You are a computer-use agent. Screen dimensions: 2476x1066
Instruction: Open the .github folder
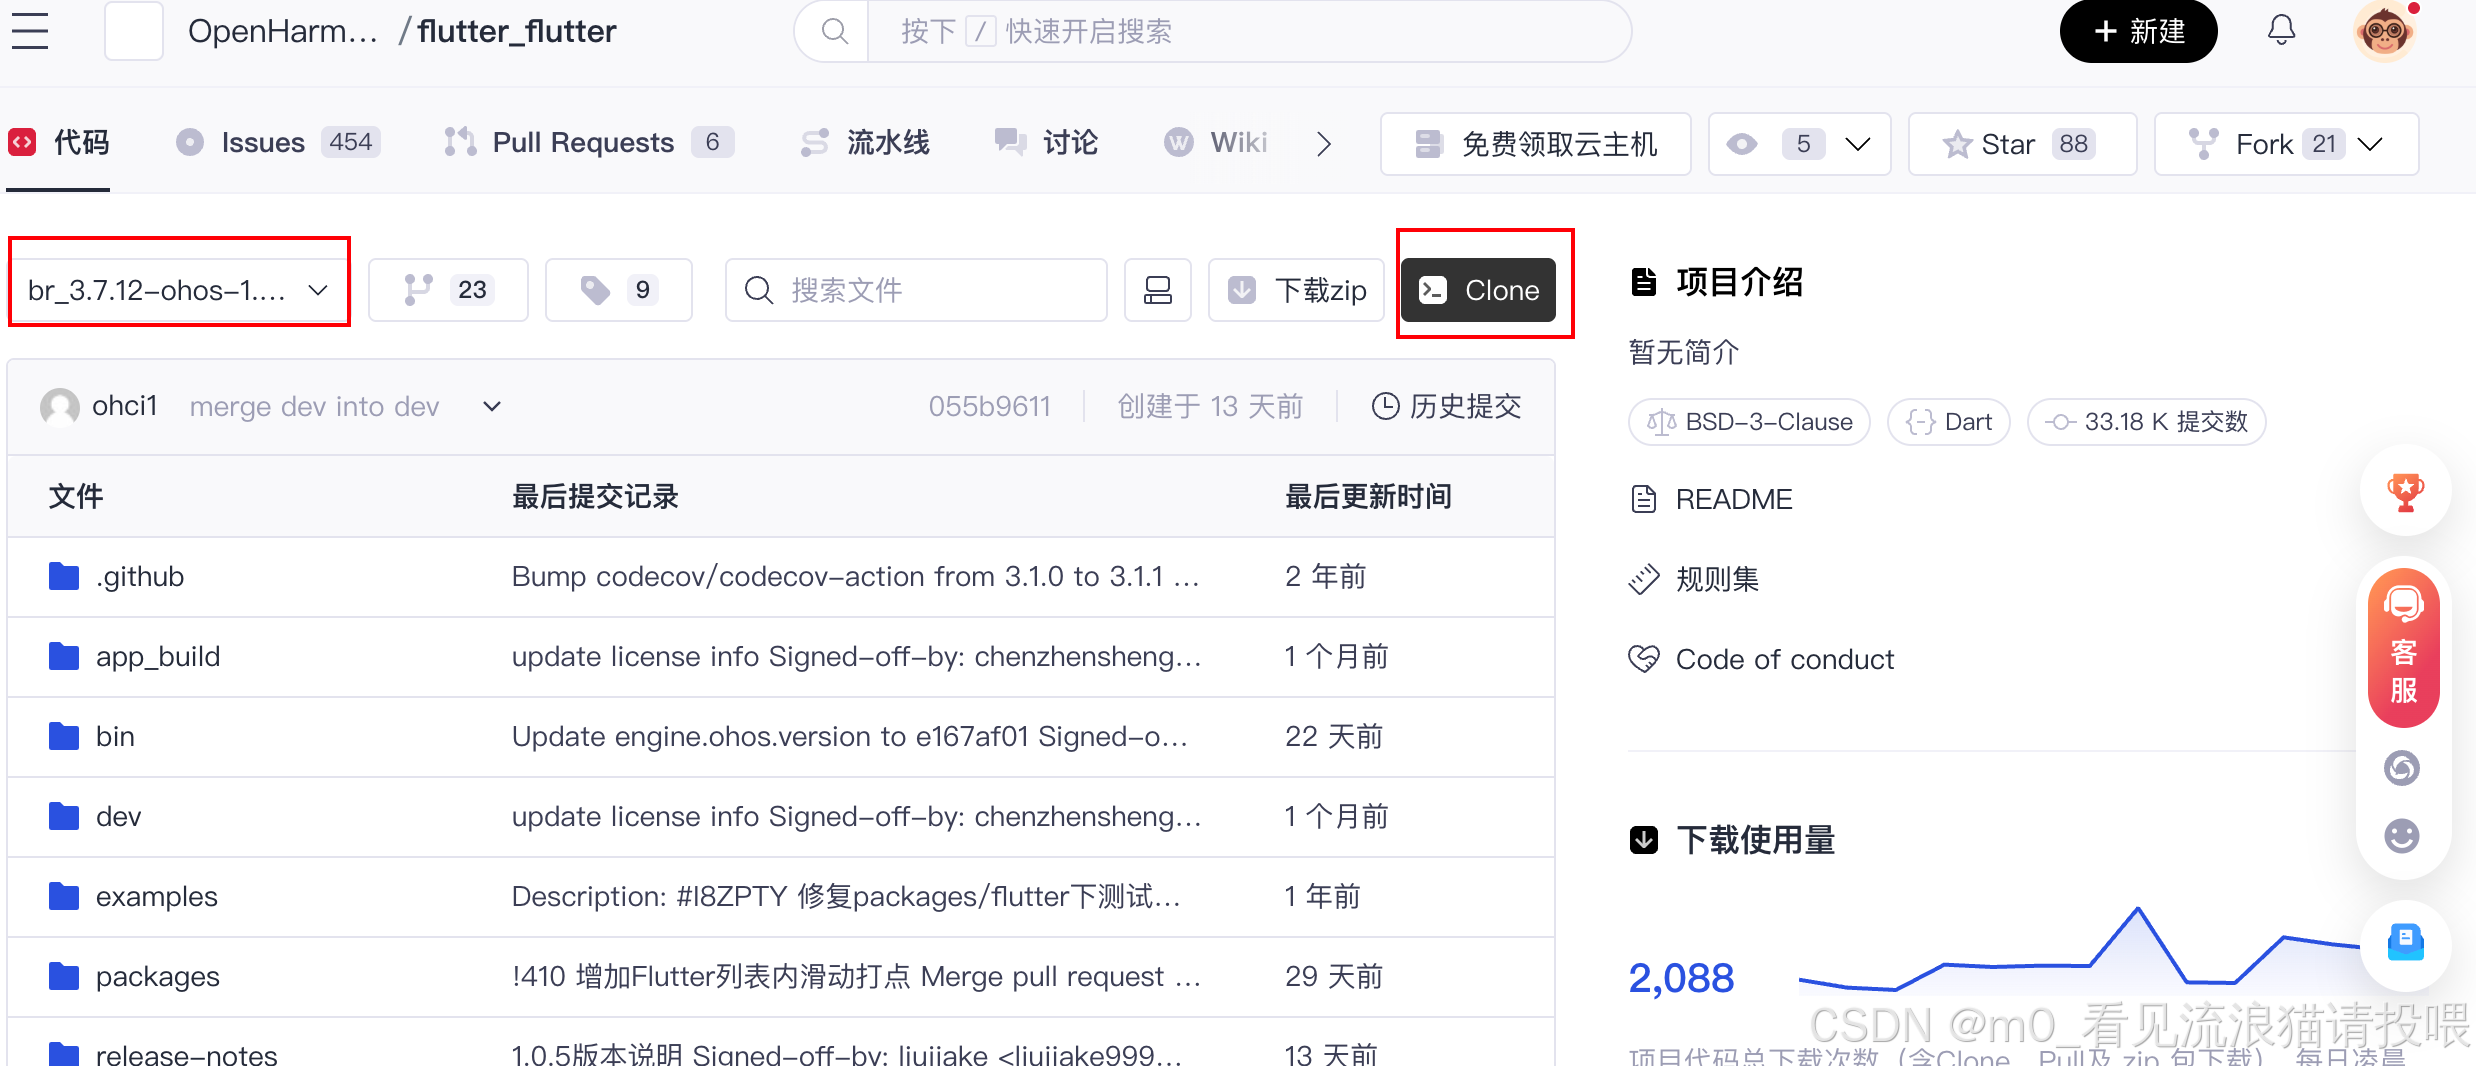pos(140,576)
